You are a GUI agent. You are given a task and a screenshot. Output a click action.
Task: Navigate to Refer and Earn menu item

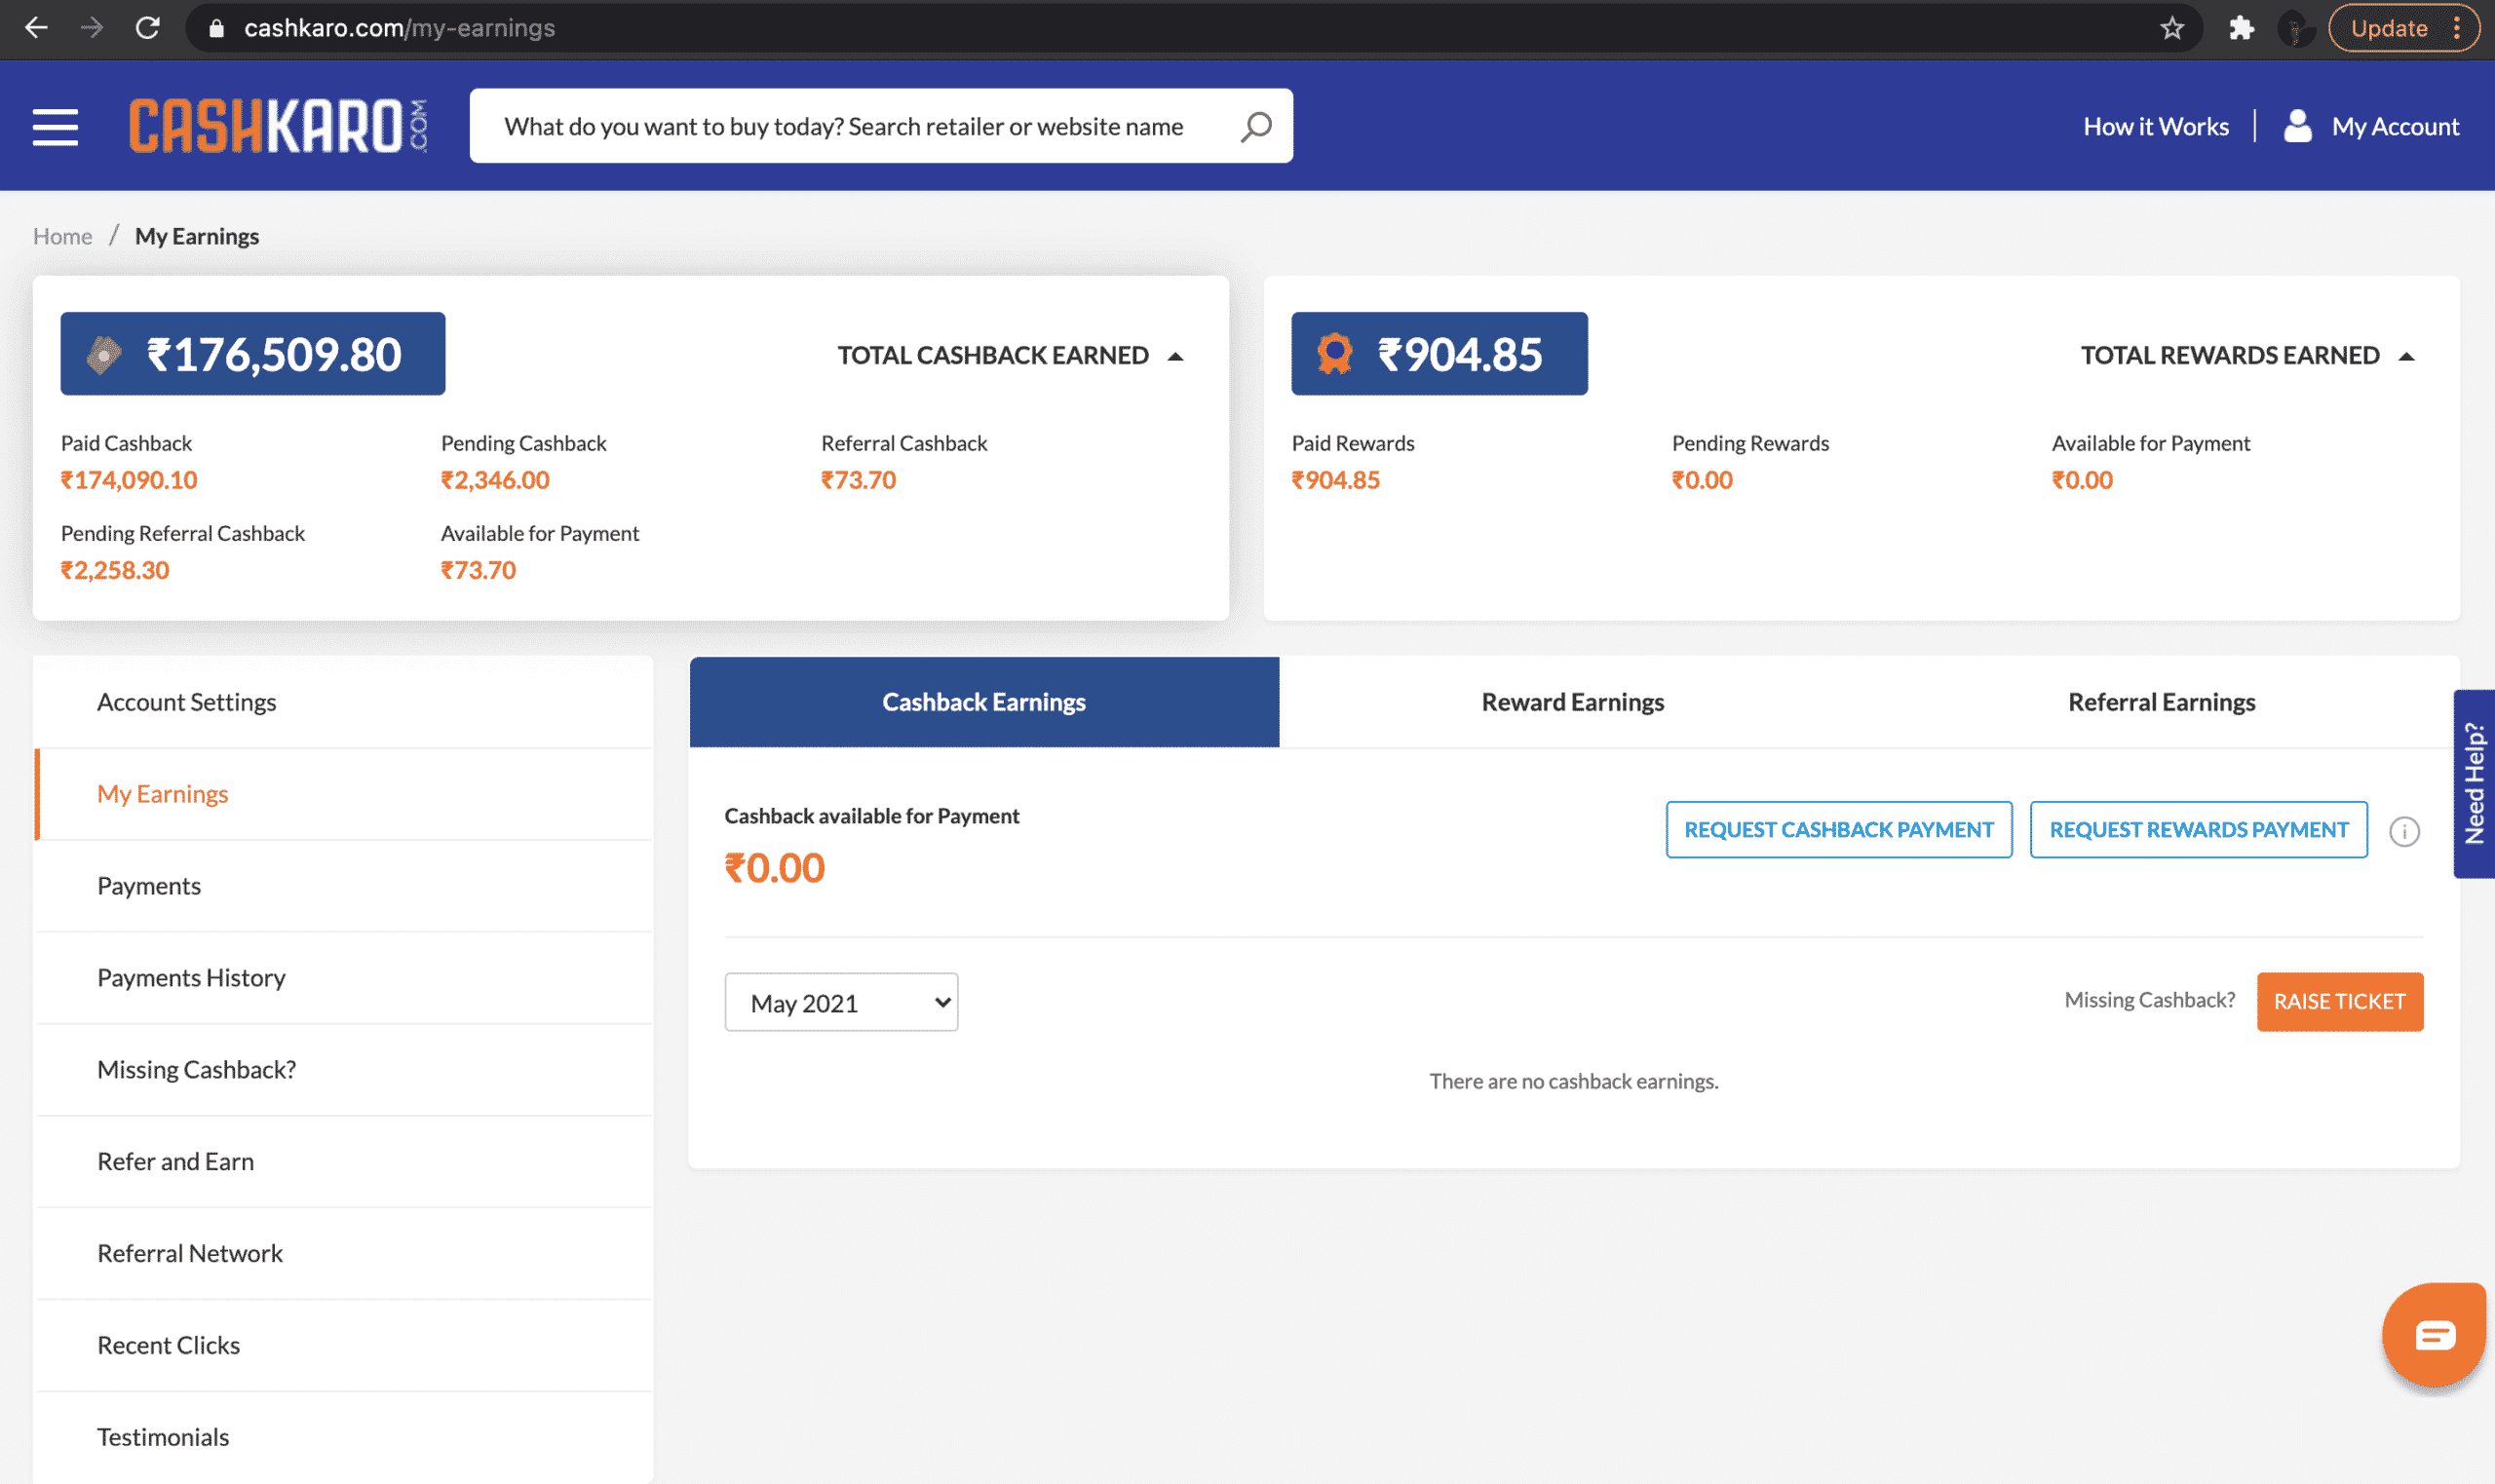point(174,1159)
